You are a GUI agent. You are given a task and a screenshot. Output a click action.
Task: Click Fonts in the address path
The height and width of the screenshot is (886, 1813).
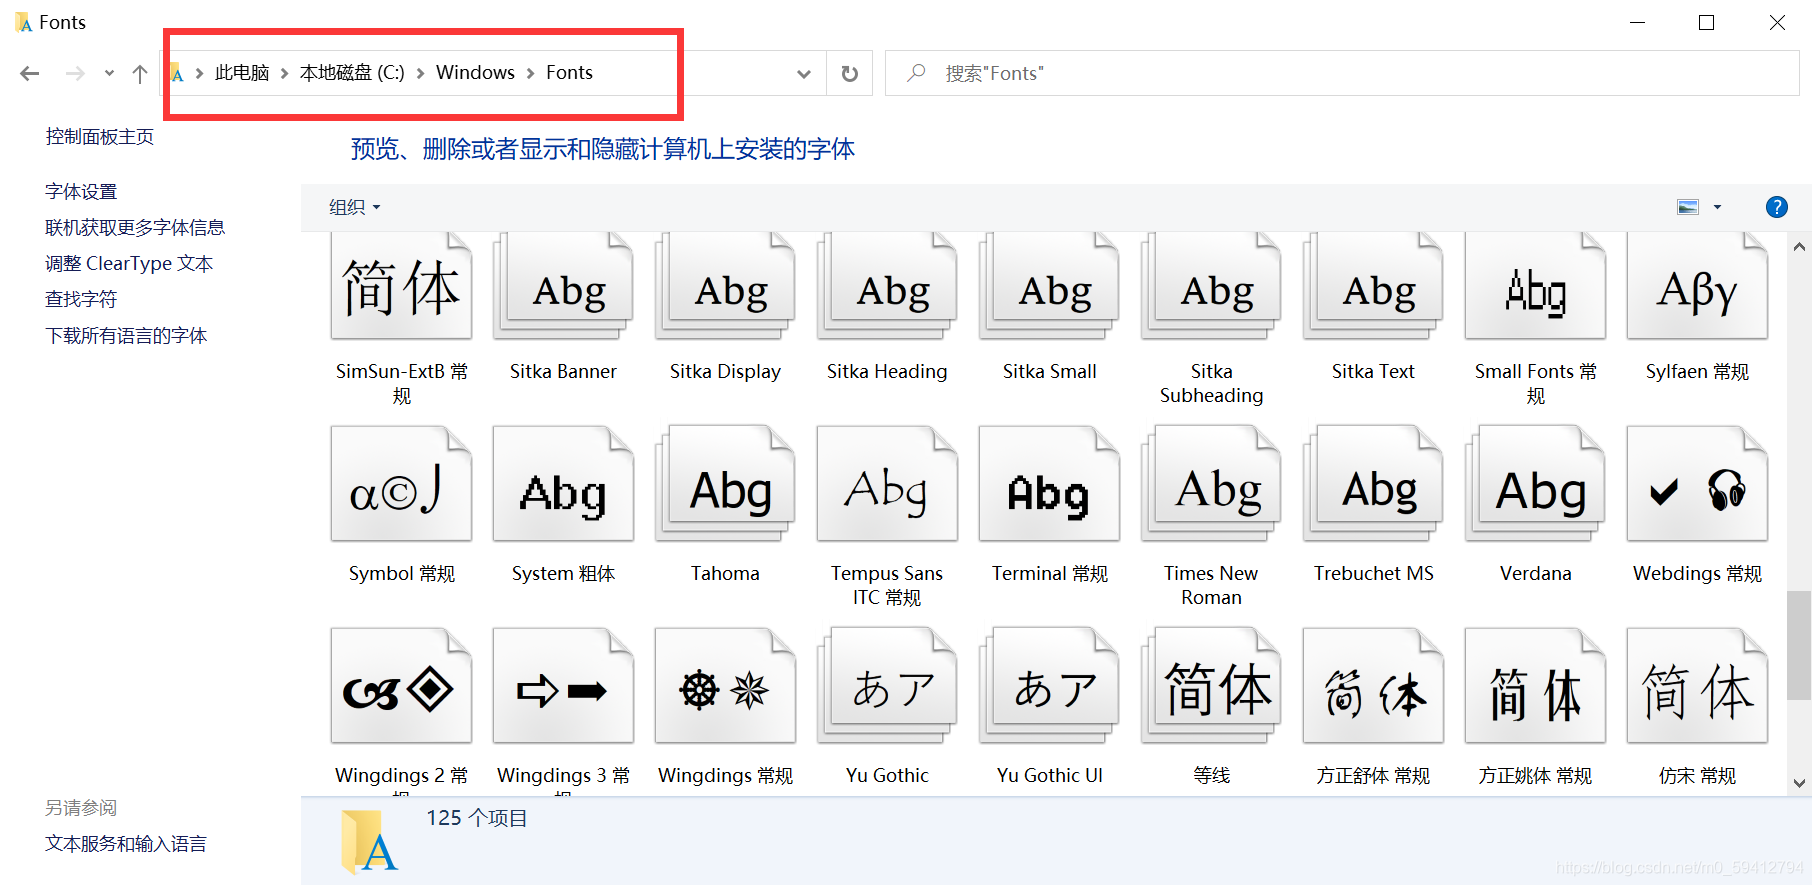(x=569, y=72)
